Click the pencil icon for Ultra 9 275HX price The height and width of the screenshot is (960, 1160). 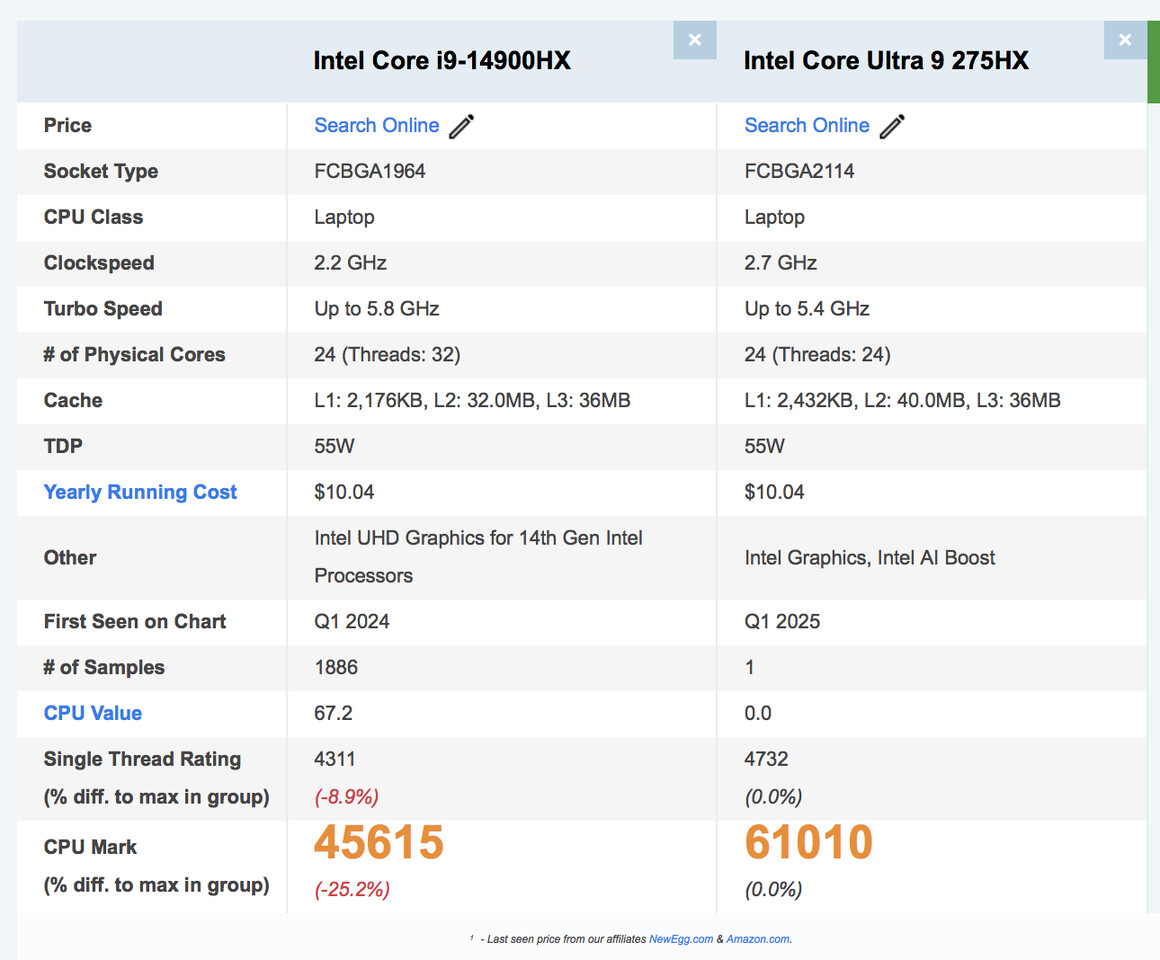click(x=892, y=126)
